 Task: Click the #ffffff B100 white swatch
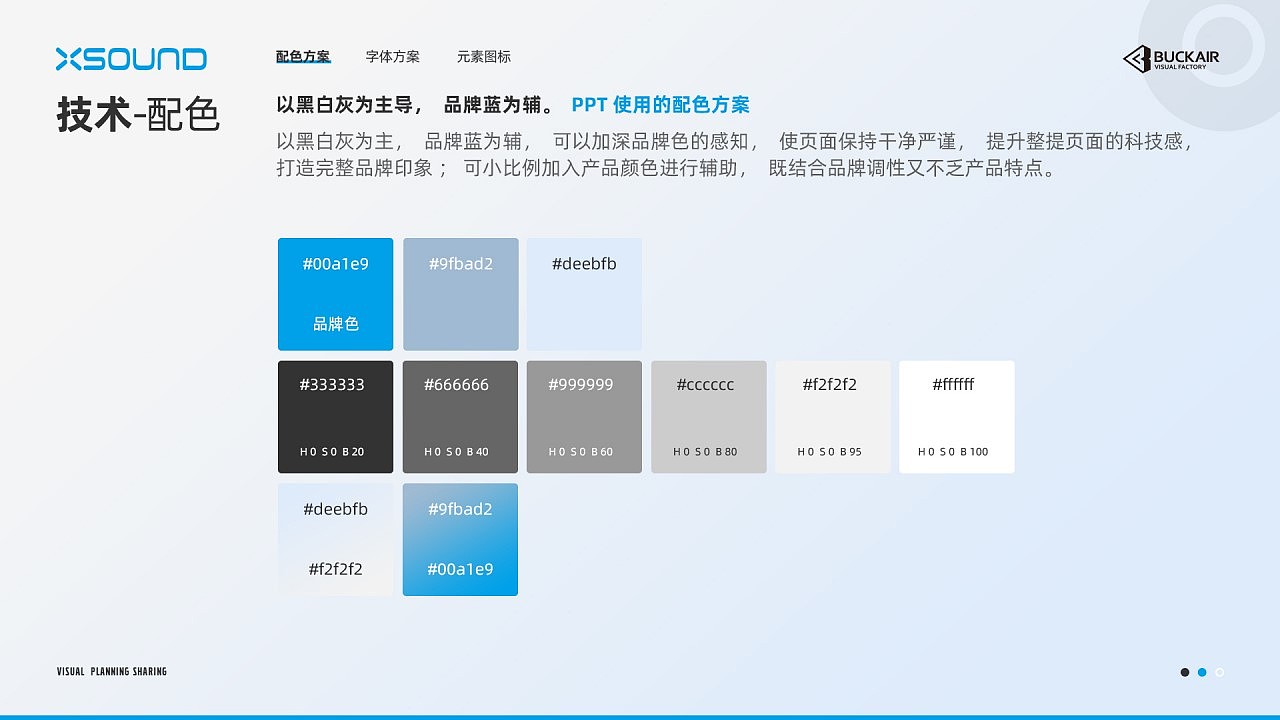tap(957, 416)
